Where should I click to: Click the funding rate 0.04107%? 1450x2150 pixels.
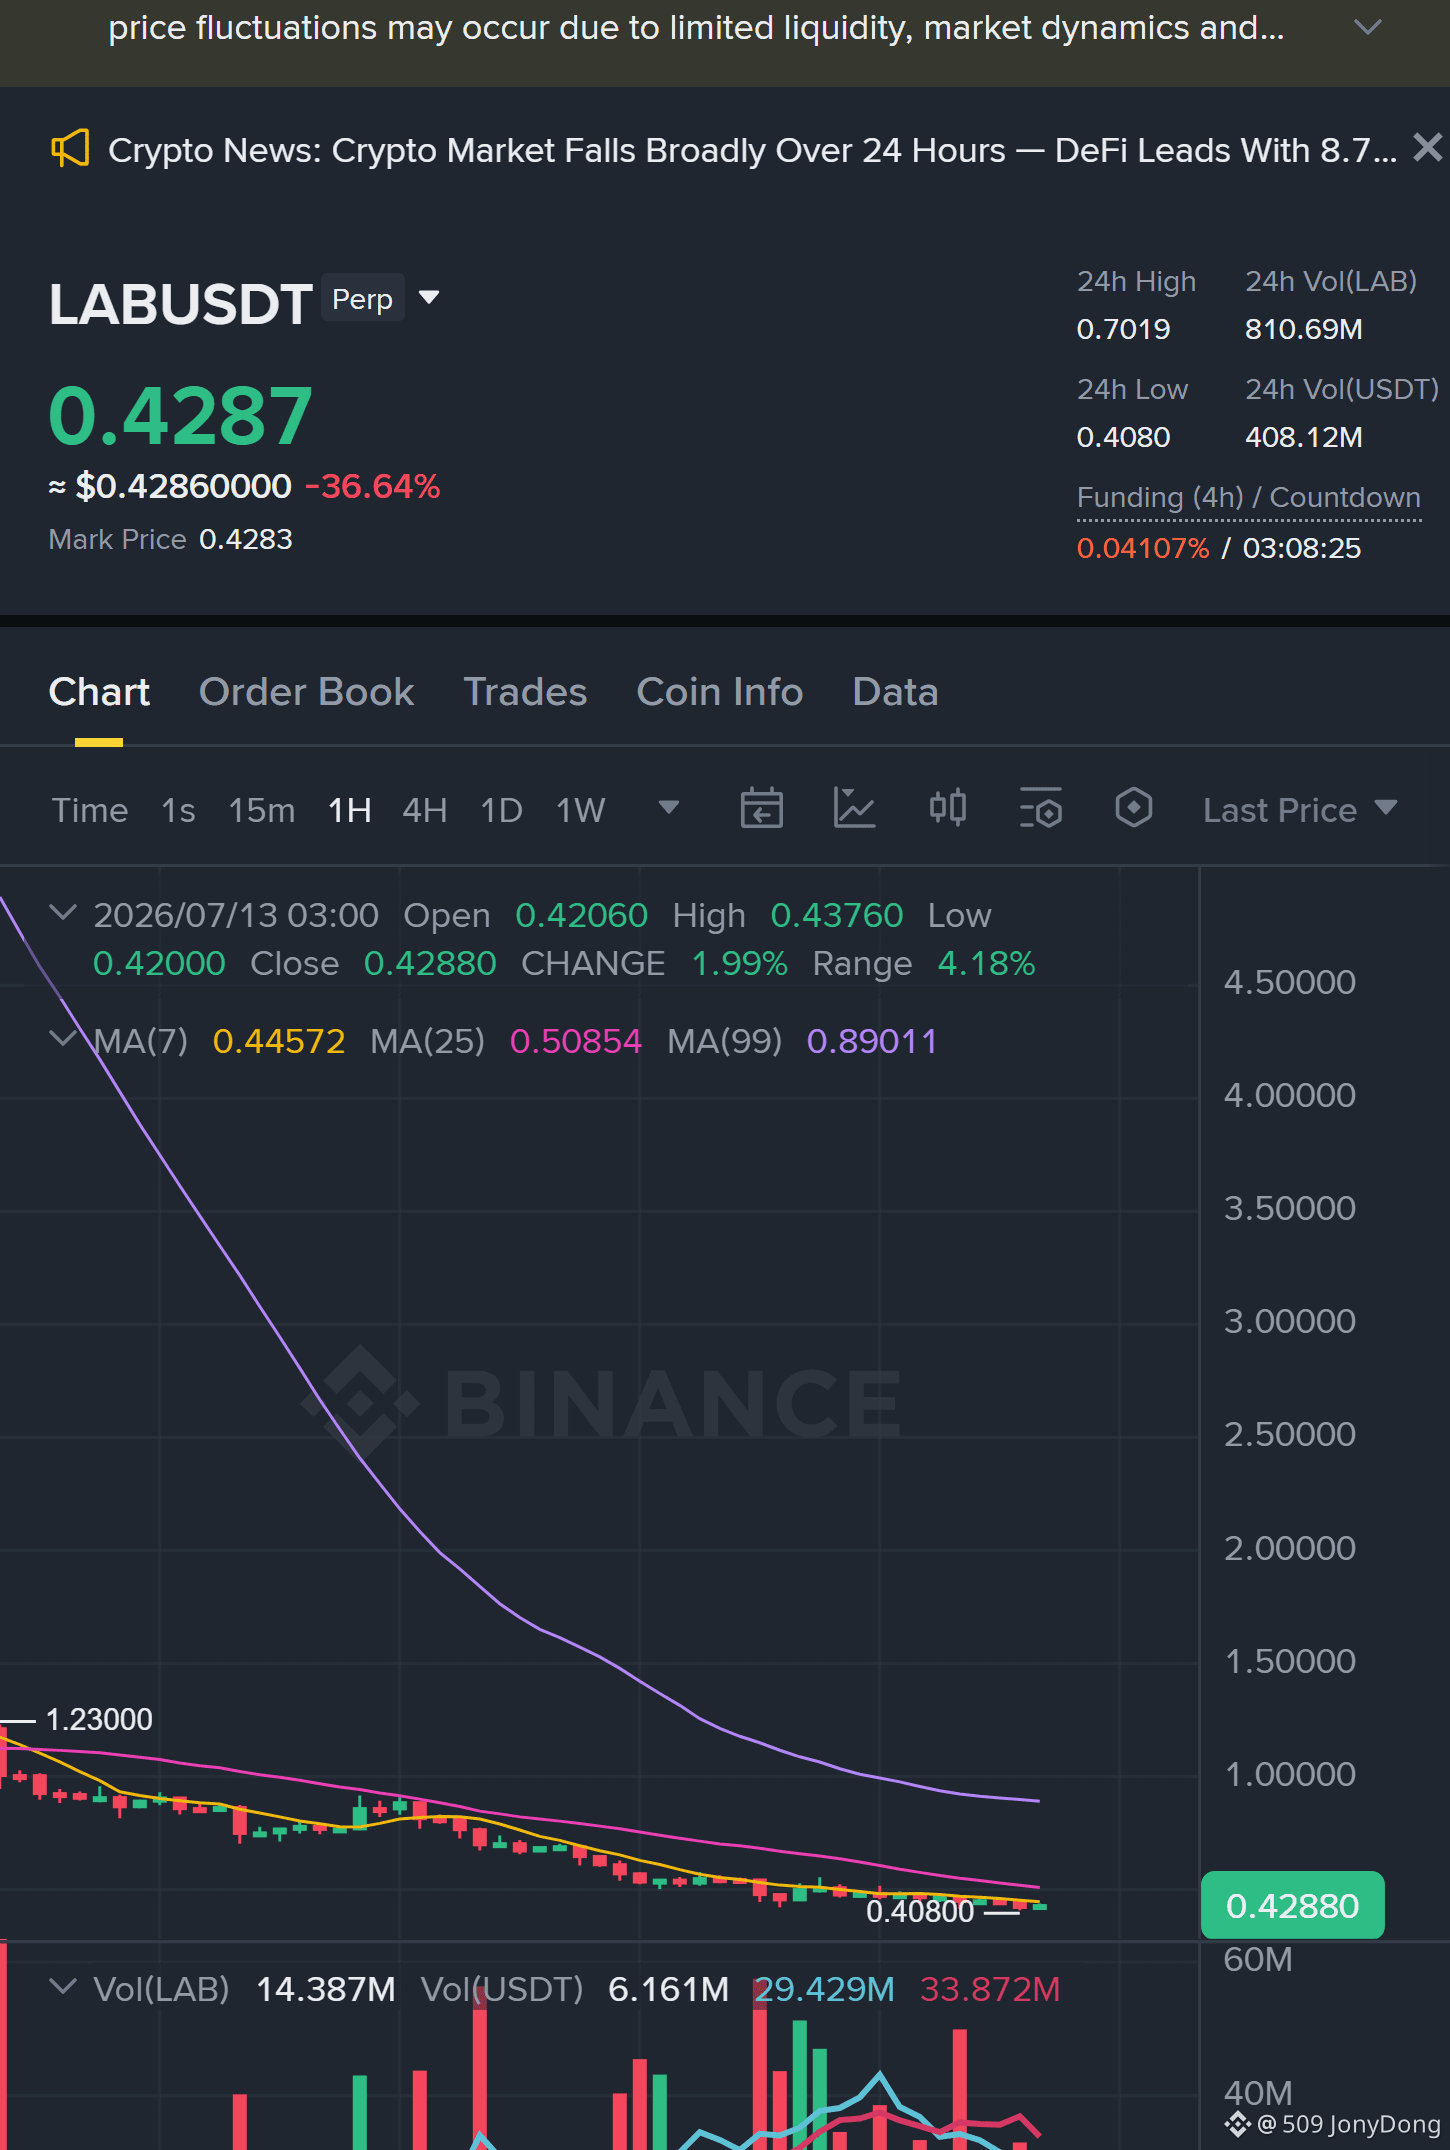(1143, 548)
